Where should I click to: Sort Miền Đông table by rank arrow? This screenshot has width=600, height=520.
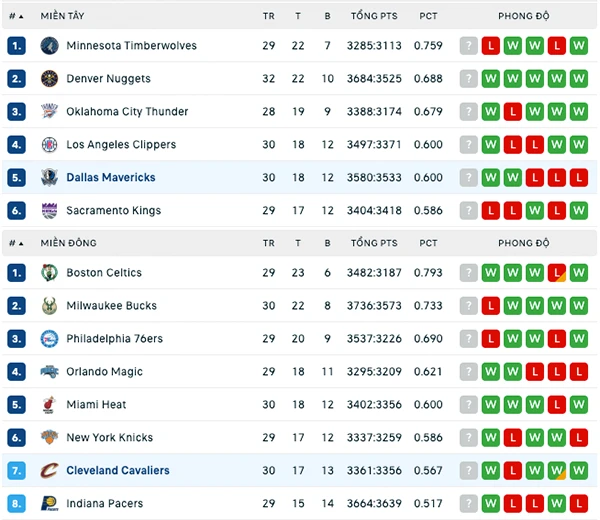16,243
